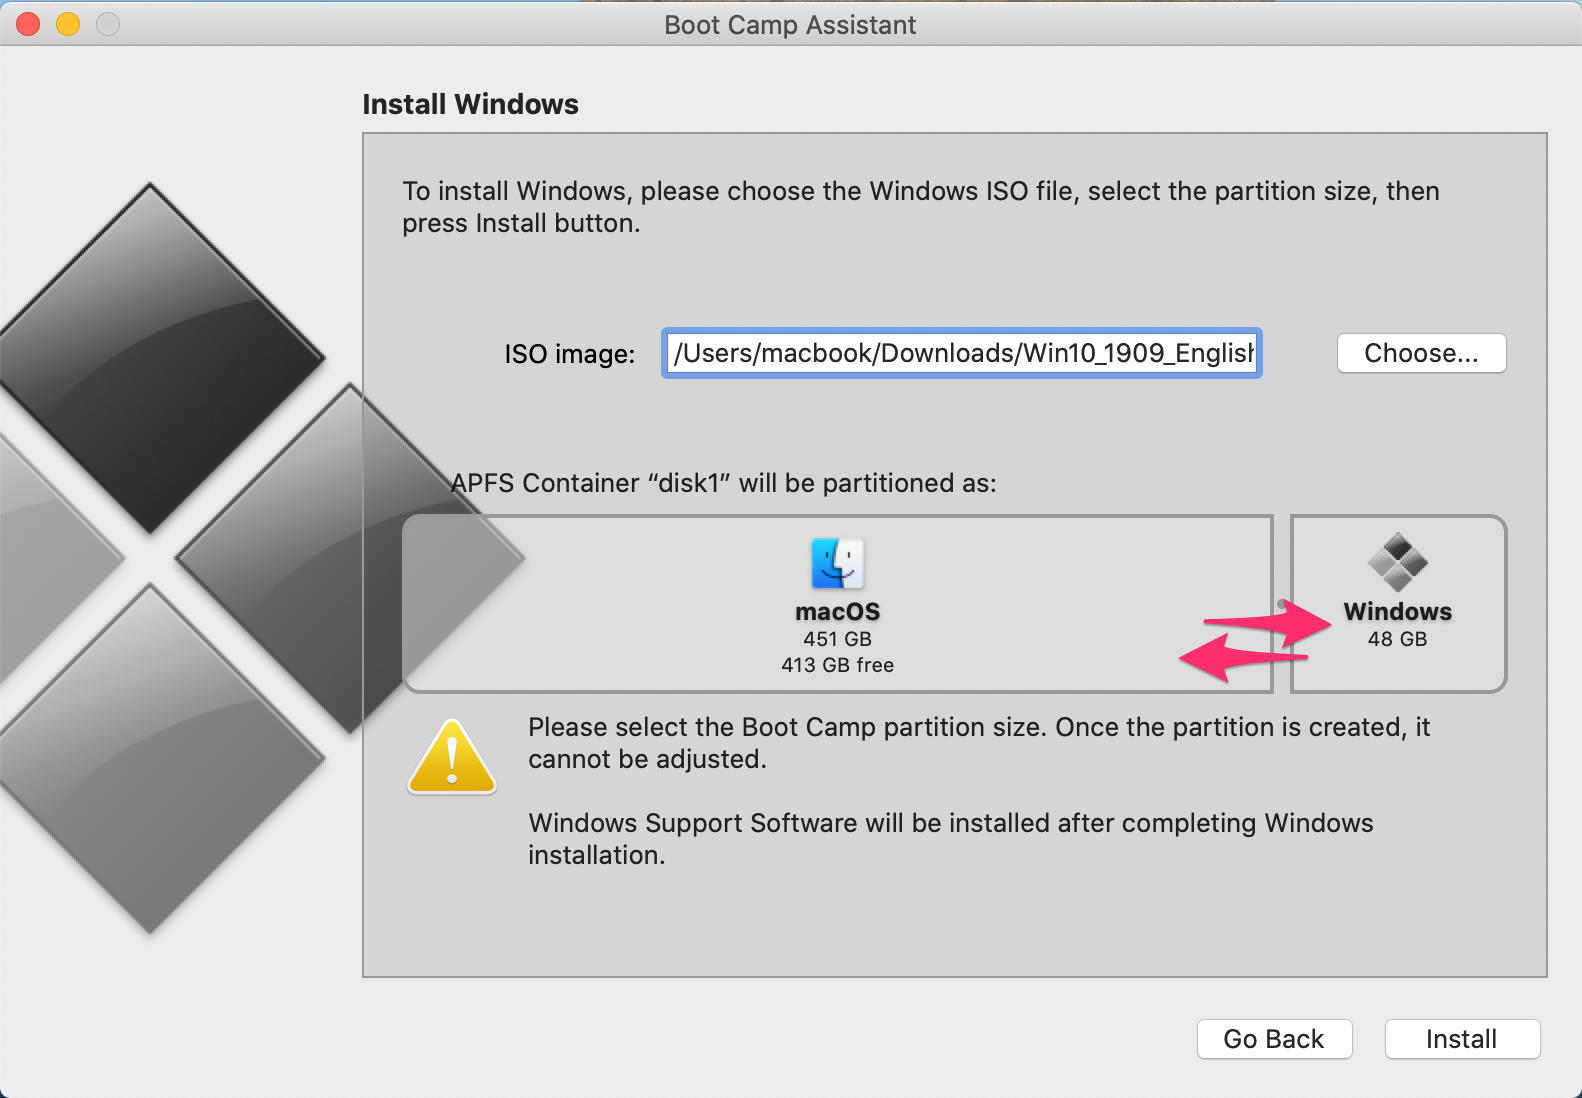Select the Windows partition labeled 48 GB
The image size is (1582, 1098).
point(1397,603)
